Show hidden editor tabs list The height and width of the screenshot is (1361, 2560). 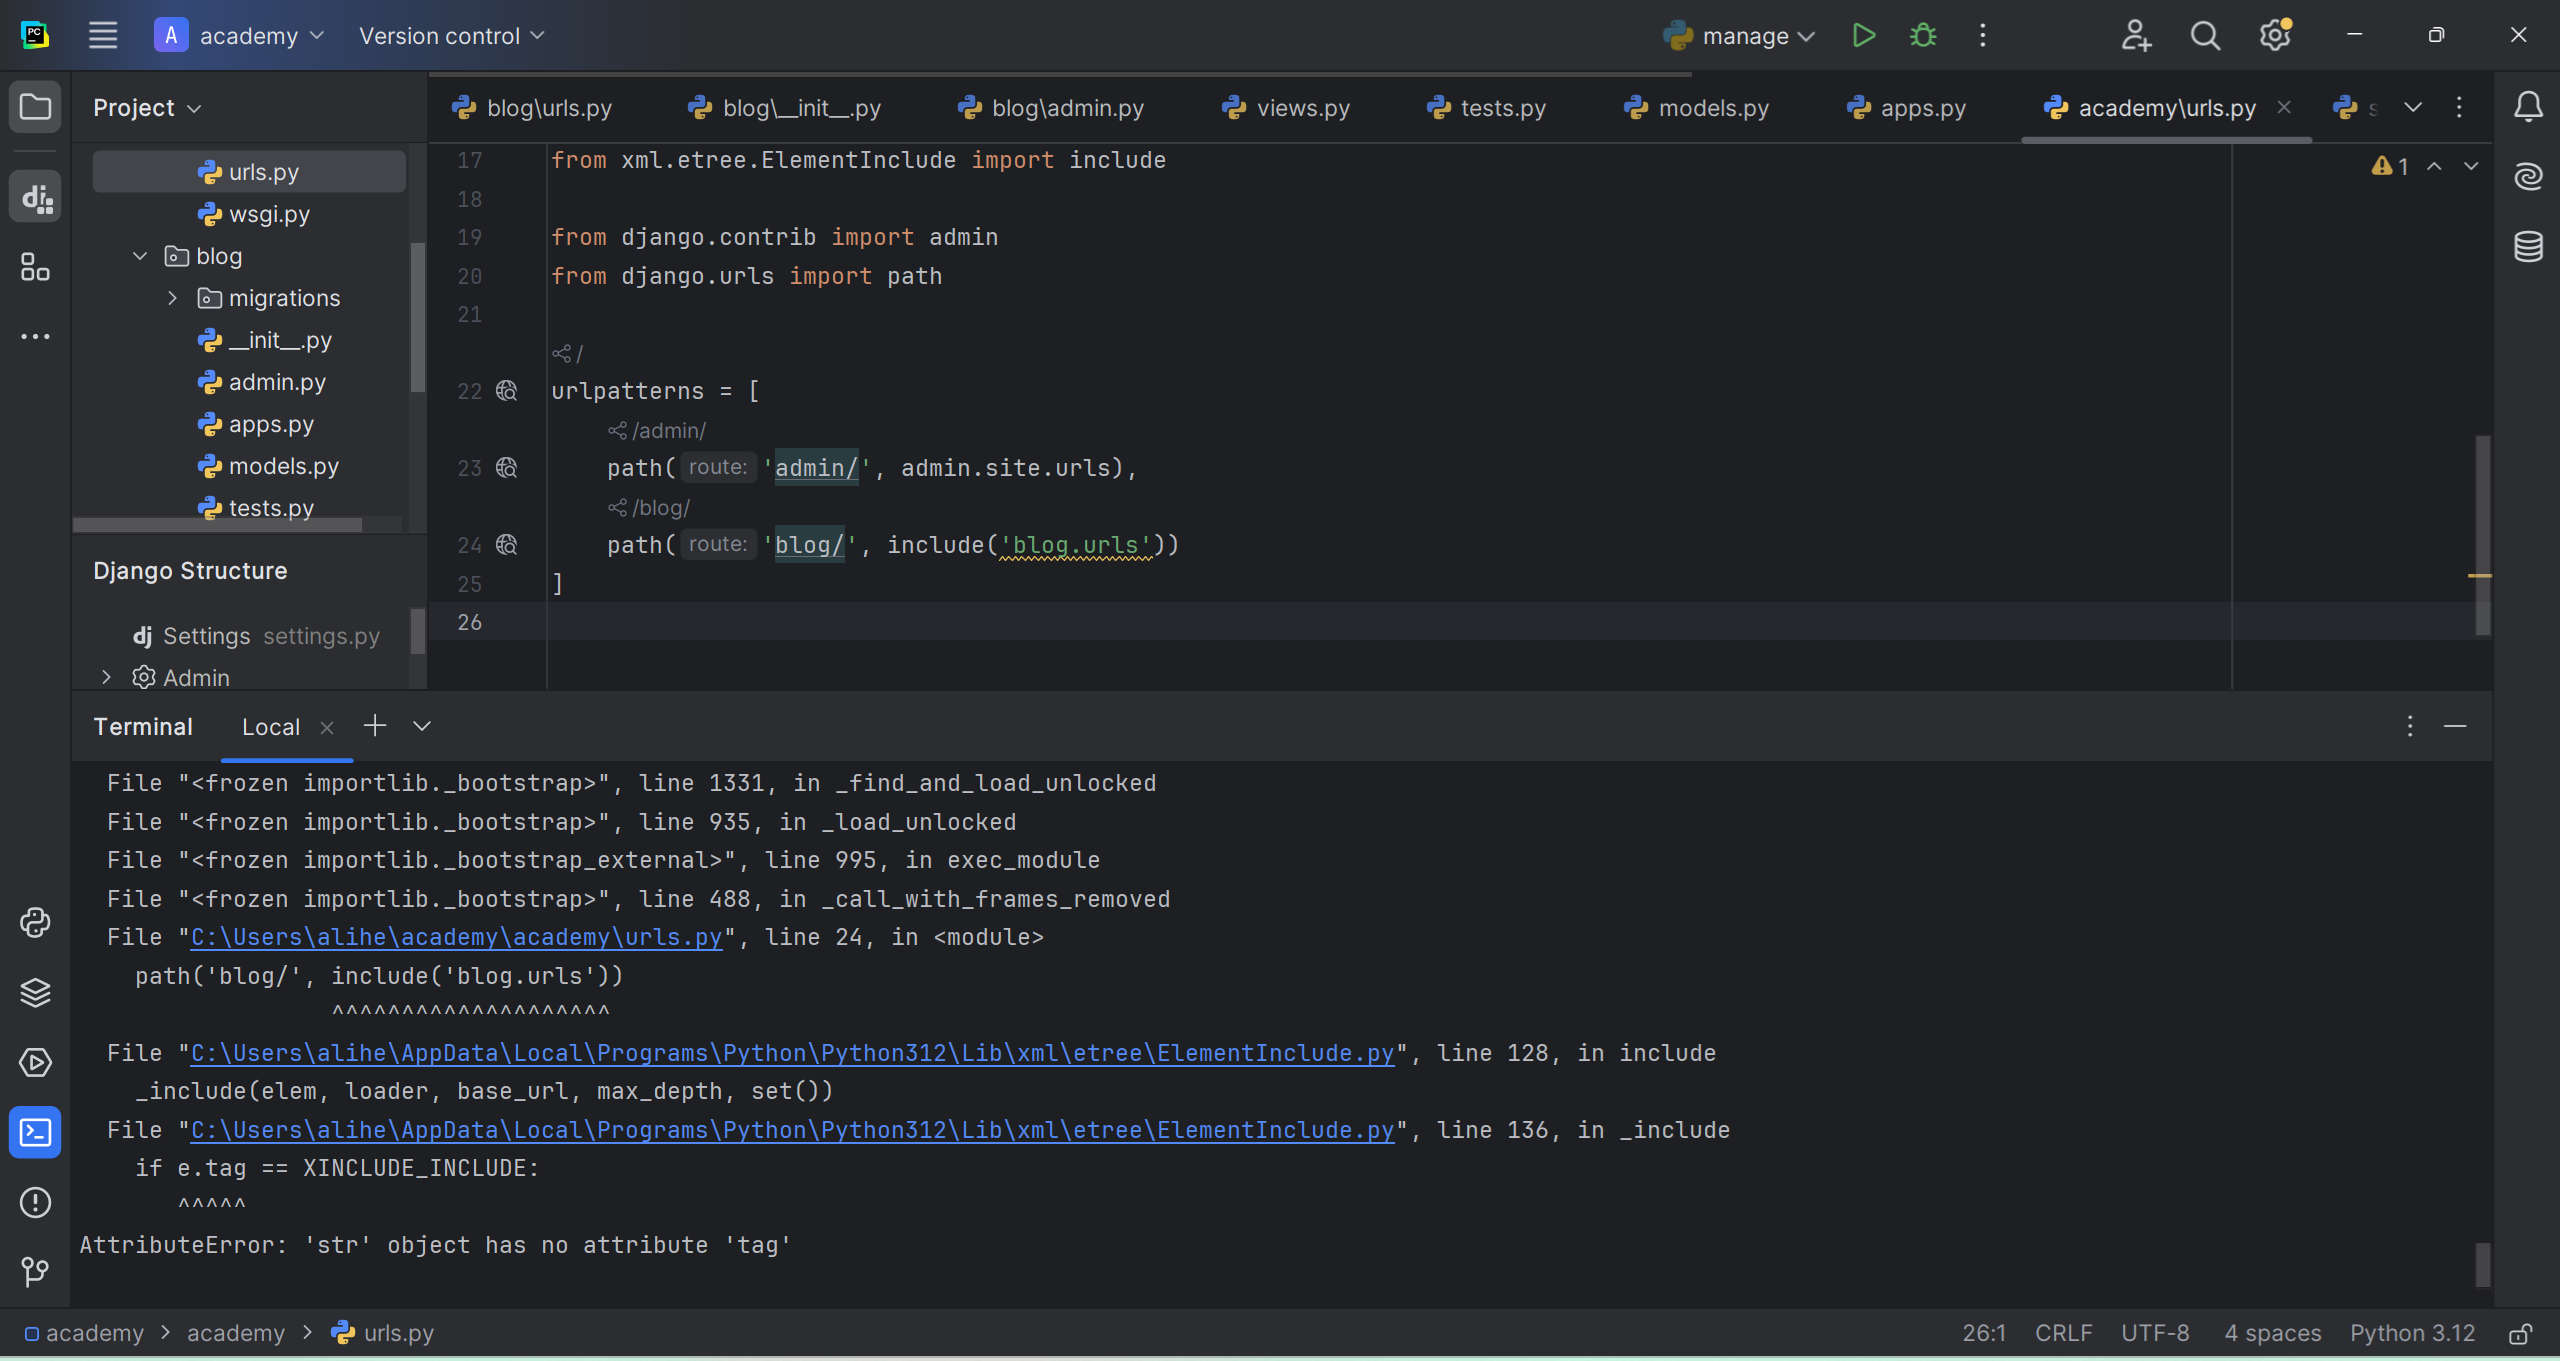pos(2413,107)
